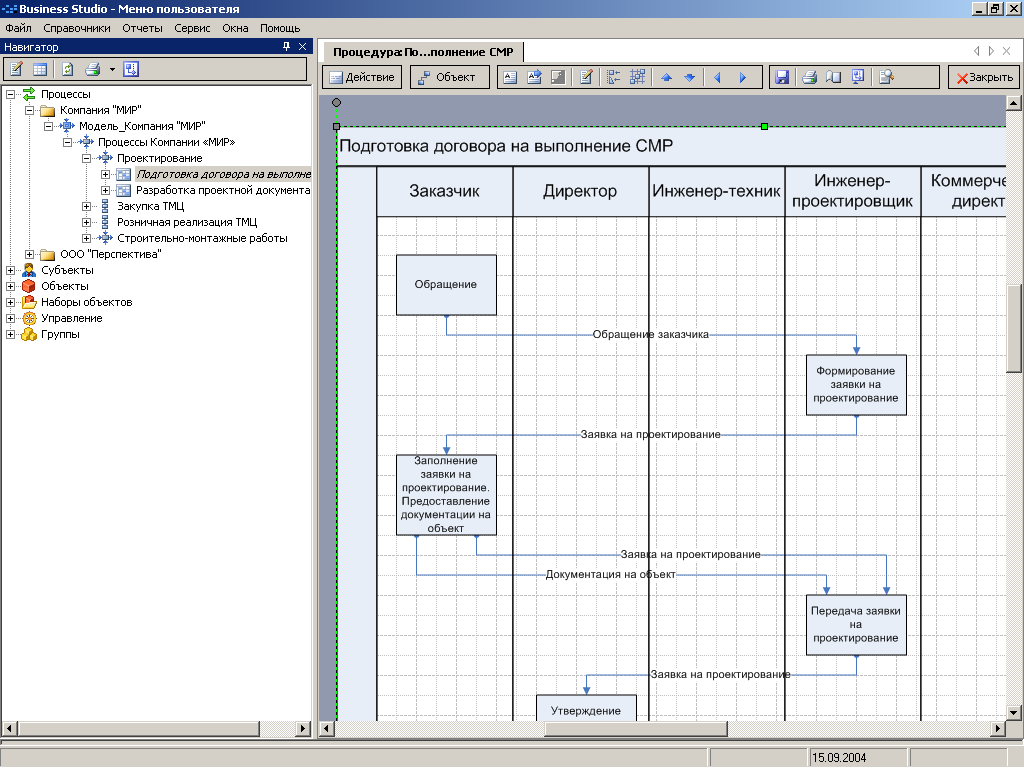
Task: Open the Окна menu
Action: click(235, 28)
